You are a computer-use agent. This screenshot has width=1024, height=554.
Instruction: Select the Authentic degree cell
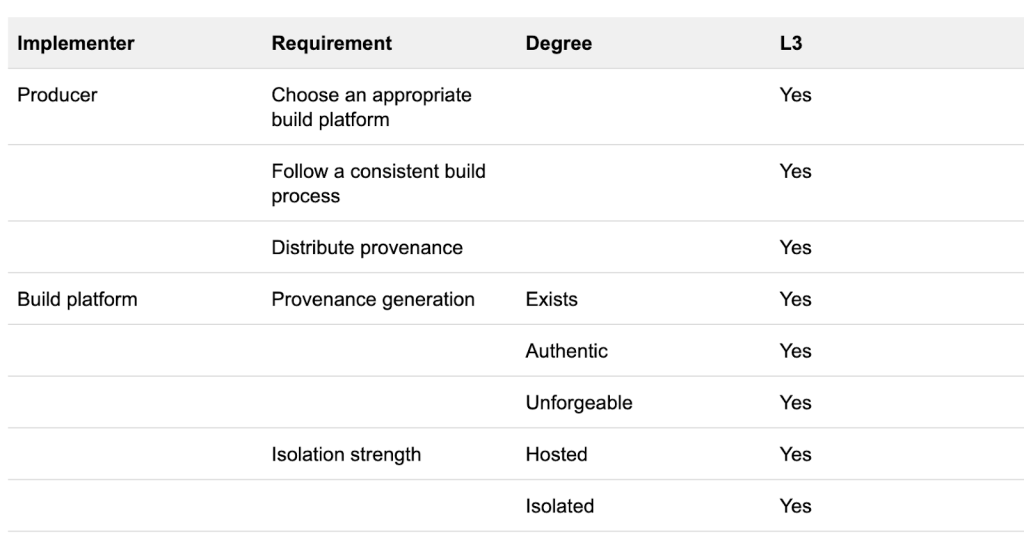click(x=566, y=351)
